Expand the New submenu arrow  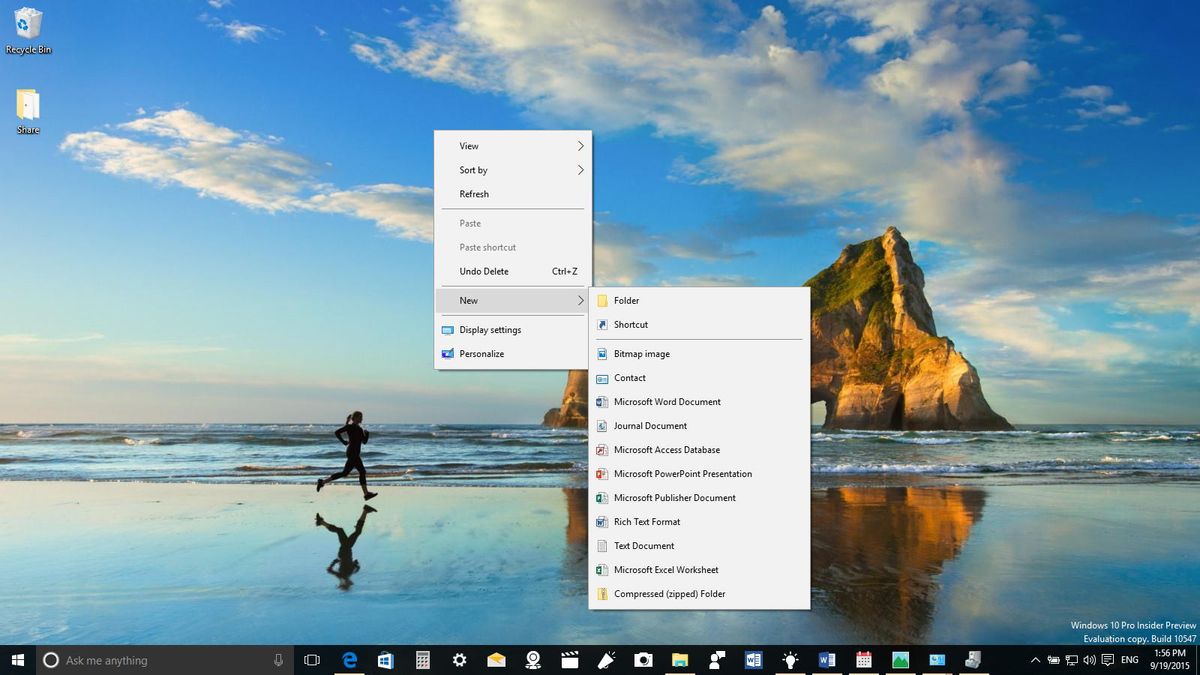[580, 300]
